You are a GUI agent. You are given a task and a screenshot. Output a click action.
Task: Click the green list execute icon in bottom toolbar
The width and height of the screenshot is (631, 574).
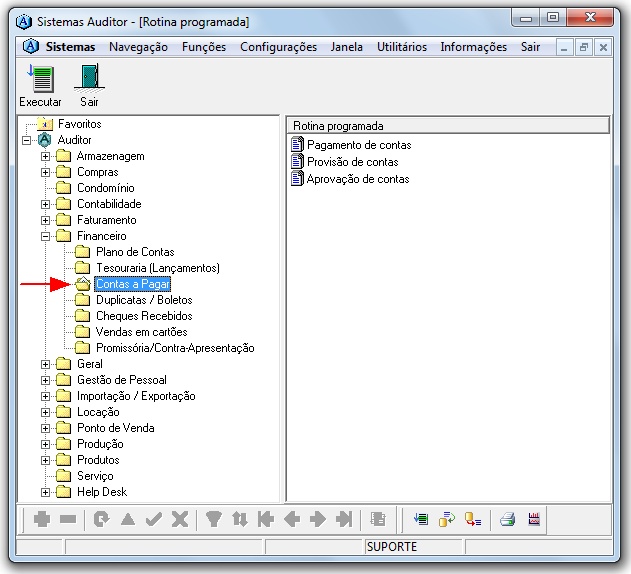click(x=421, y=519)
